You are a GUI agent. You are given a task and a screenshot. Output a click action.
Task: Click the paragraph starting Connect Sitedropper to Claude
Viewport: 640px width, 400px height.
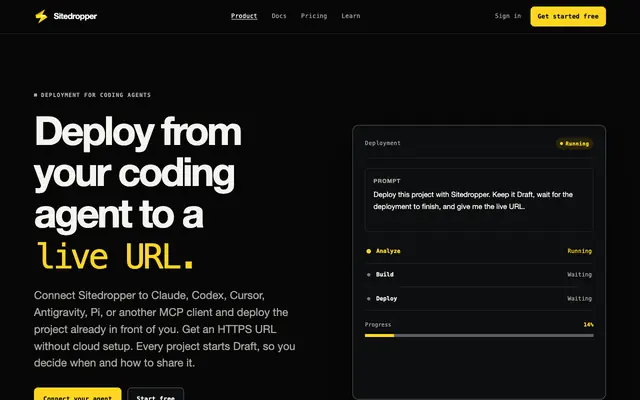coord(164,329)
